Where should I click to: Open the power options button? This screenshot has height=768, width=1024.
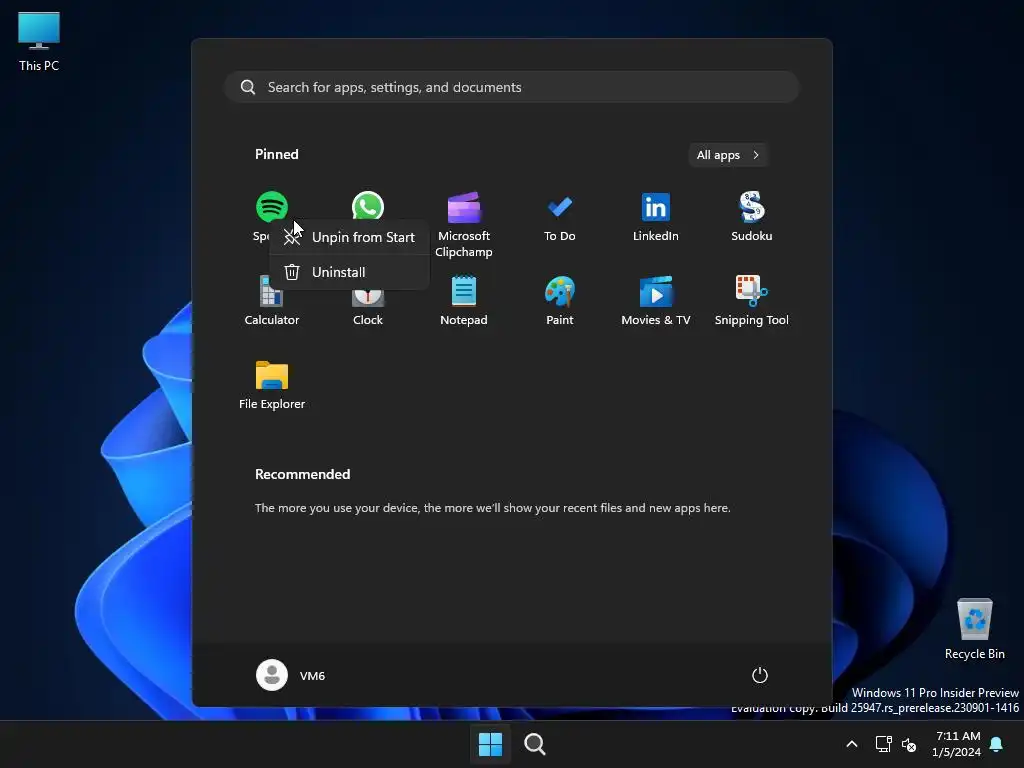[760, 675]
